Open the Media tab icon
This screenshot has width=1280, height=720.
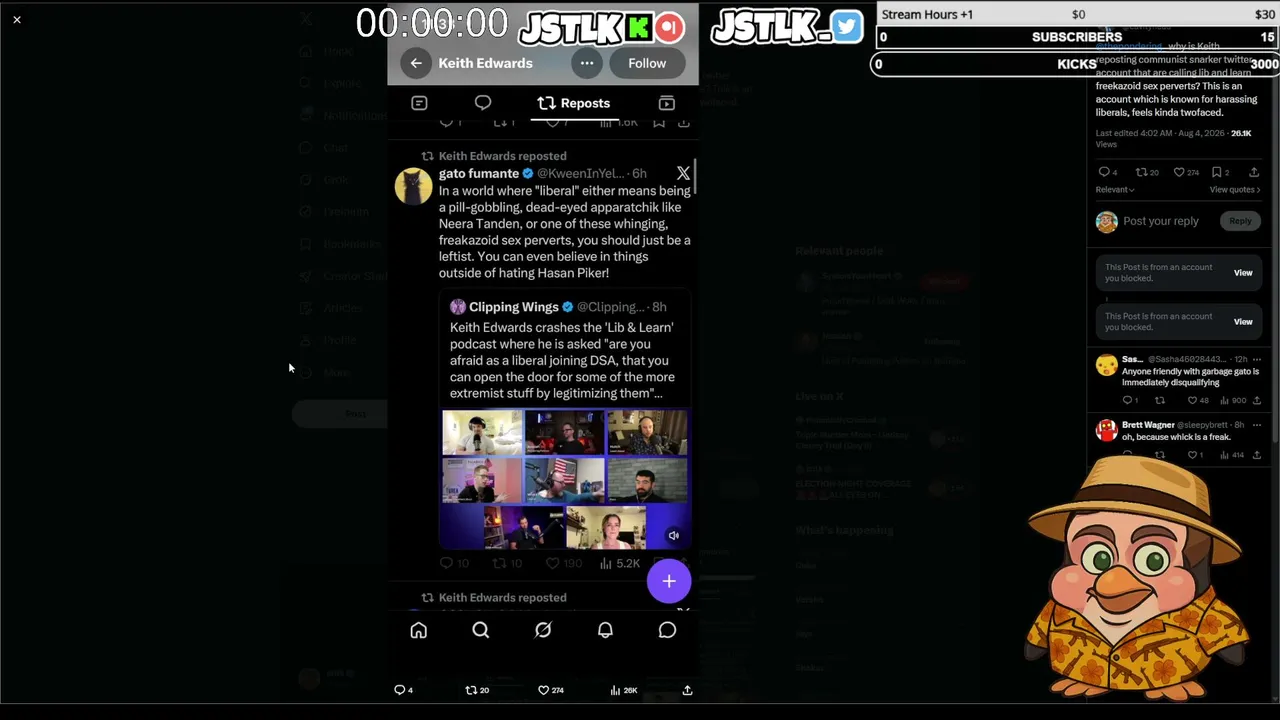(667, 103)
